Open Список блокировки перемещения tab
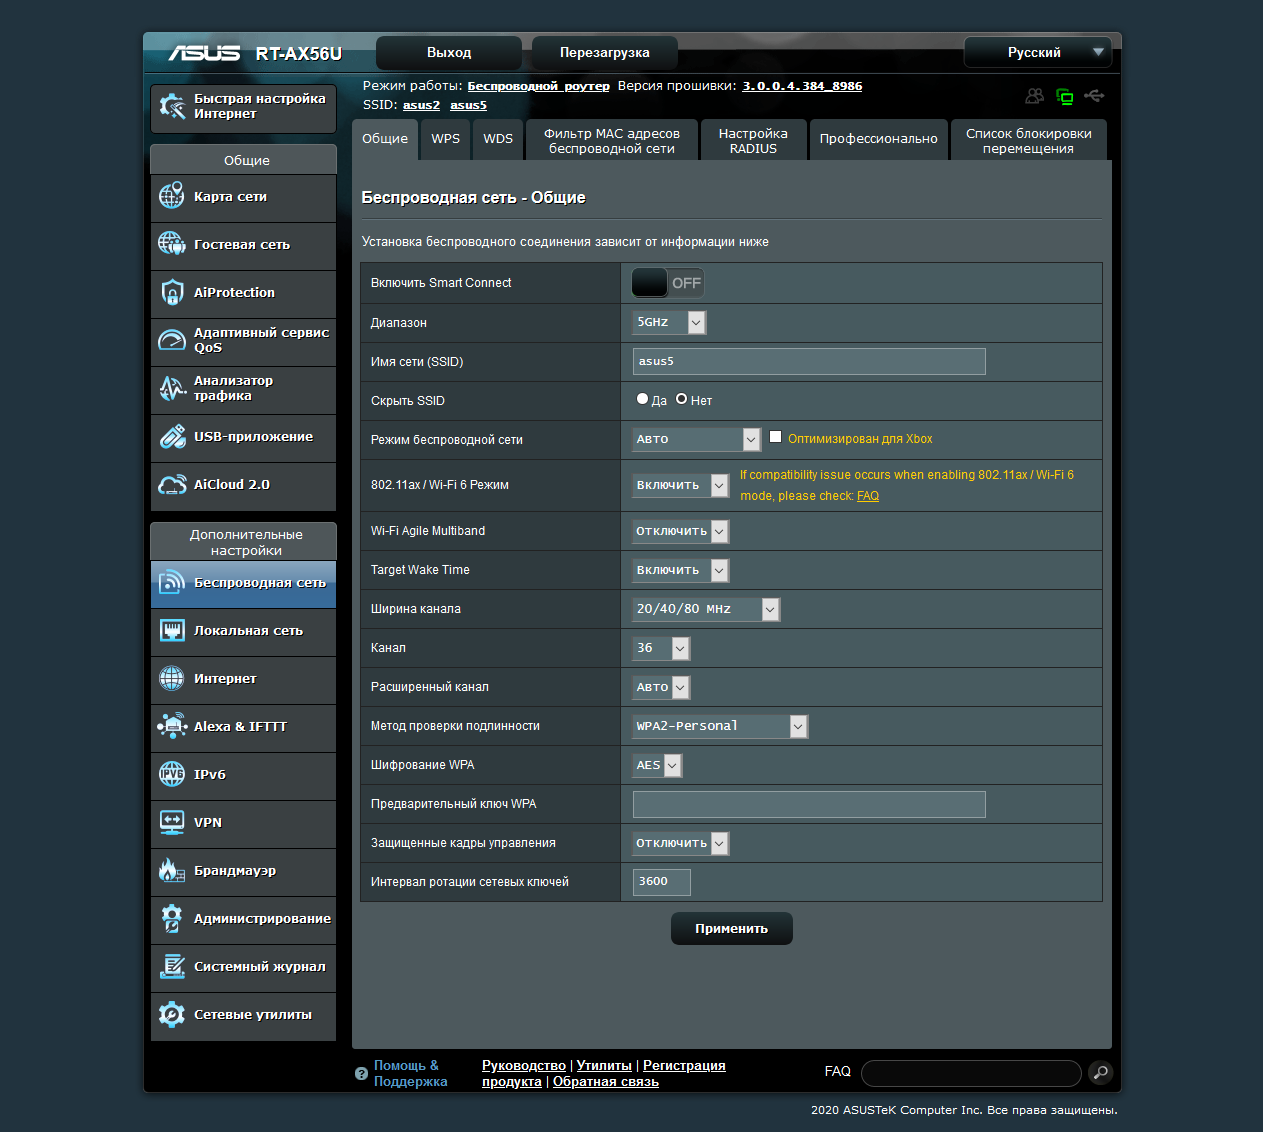This screenshot has height=1132, width=1263. pos(1029,140)
